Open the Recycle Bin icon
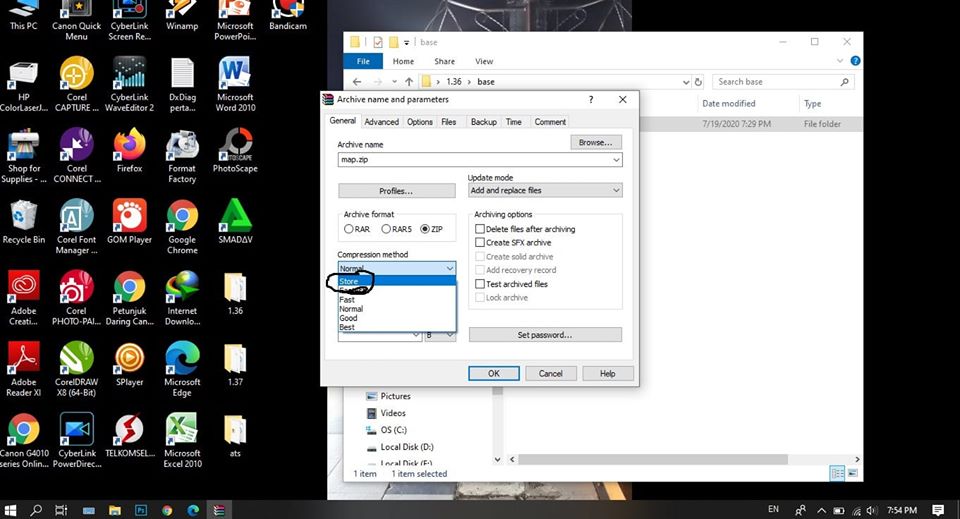The image size is (960, 519). (x=23, y=222)
